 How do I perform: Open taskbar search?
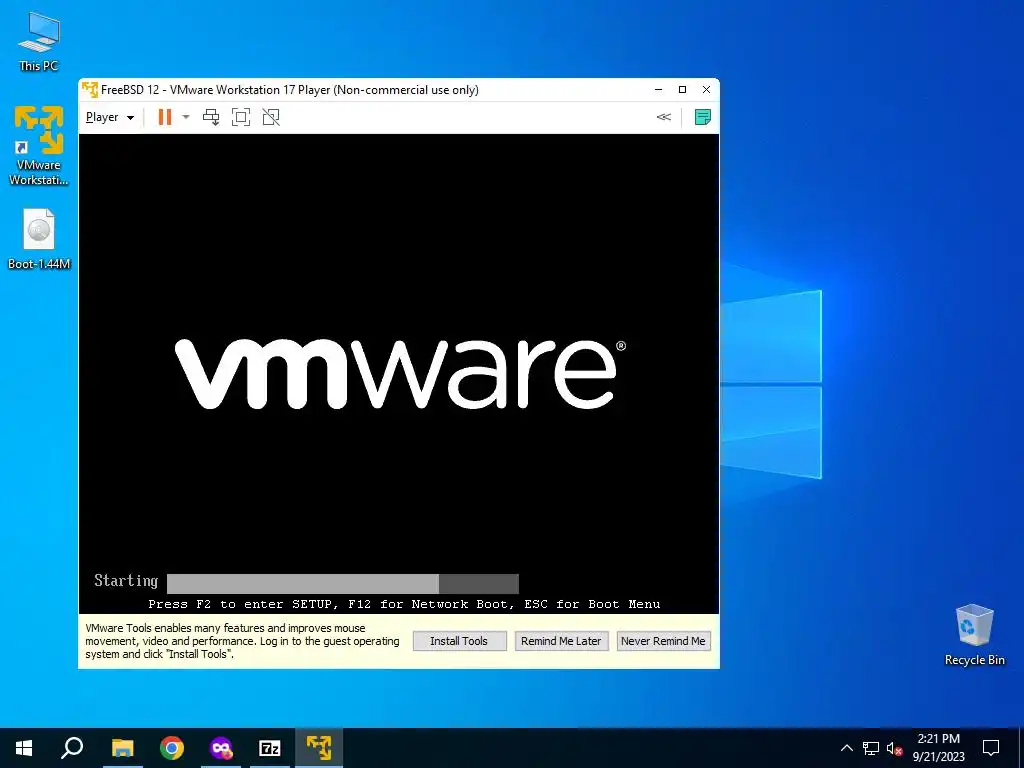tap(72, 748)
